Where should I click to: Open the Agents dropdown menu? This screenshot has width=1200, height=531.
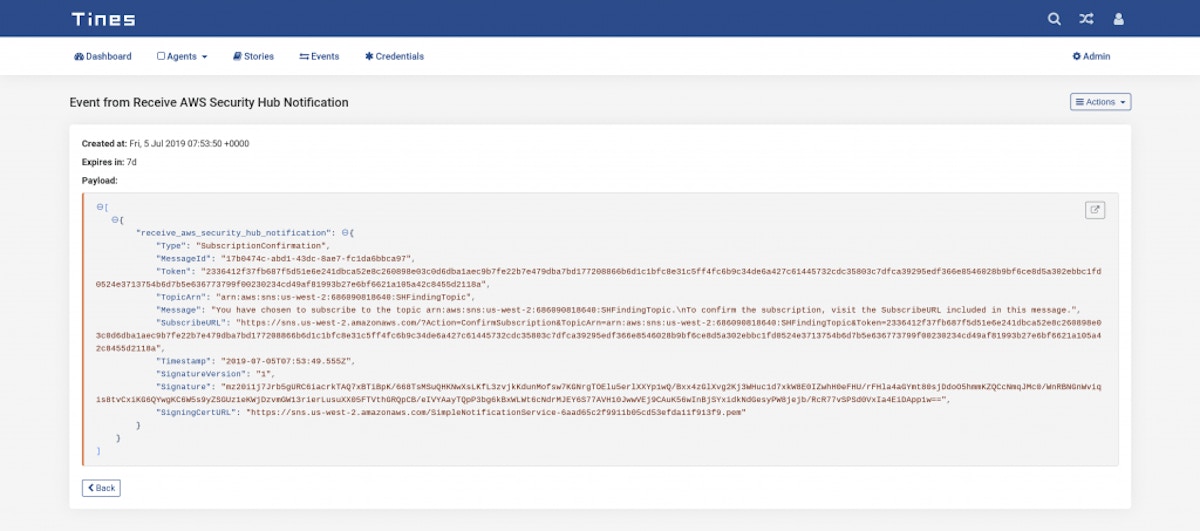(x=182, y=57)
